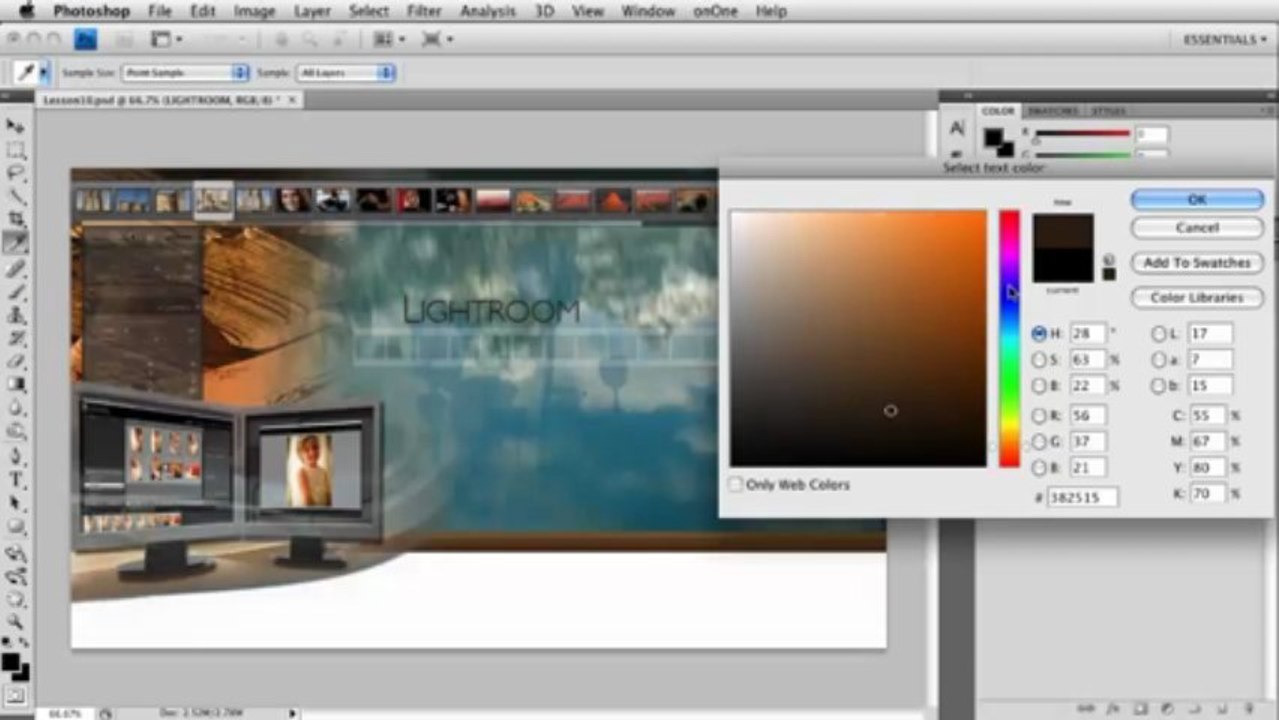Select the Eraser tool
Image resolution: width=1279 pixels, height=720 pixels.
click(15, 361)
